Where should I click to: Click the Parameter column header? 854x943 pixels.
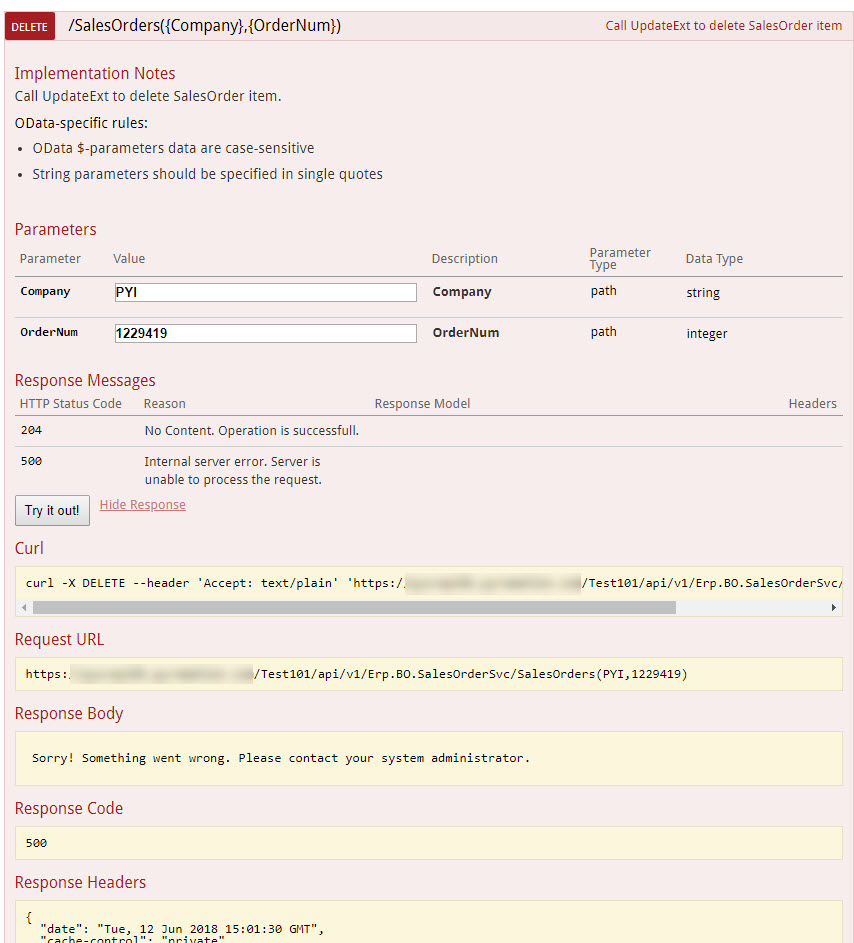(x=50, y=259)
